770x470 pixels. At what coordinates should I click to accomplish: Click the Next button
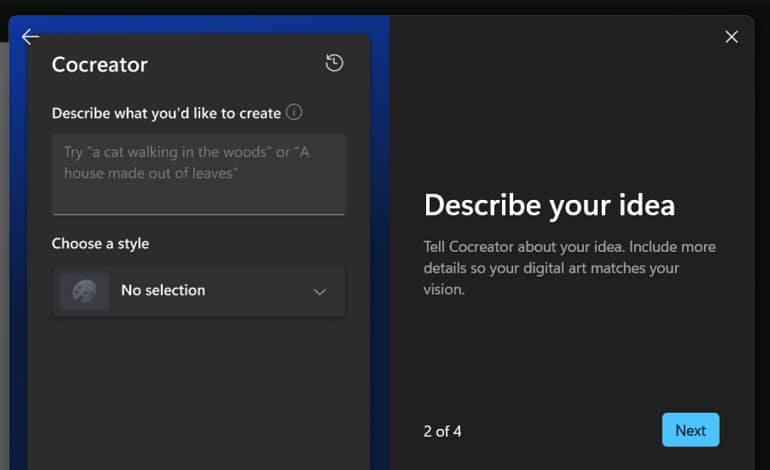point(690,430)
